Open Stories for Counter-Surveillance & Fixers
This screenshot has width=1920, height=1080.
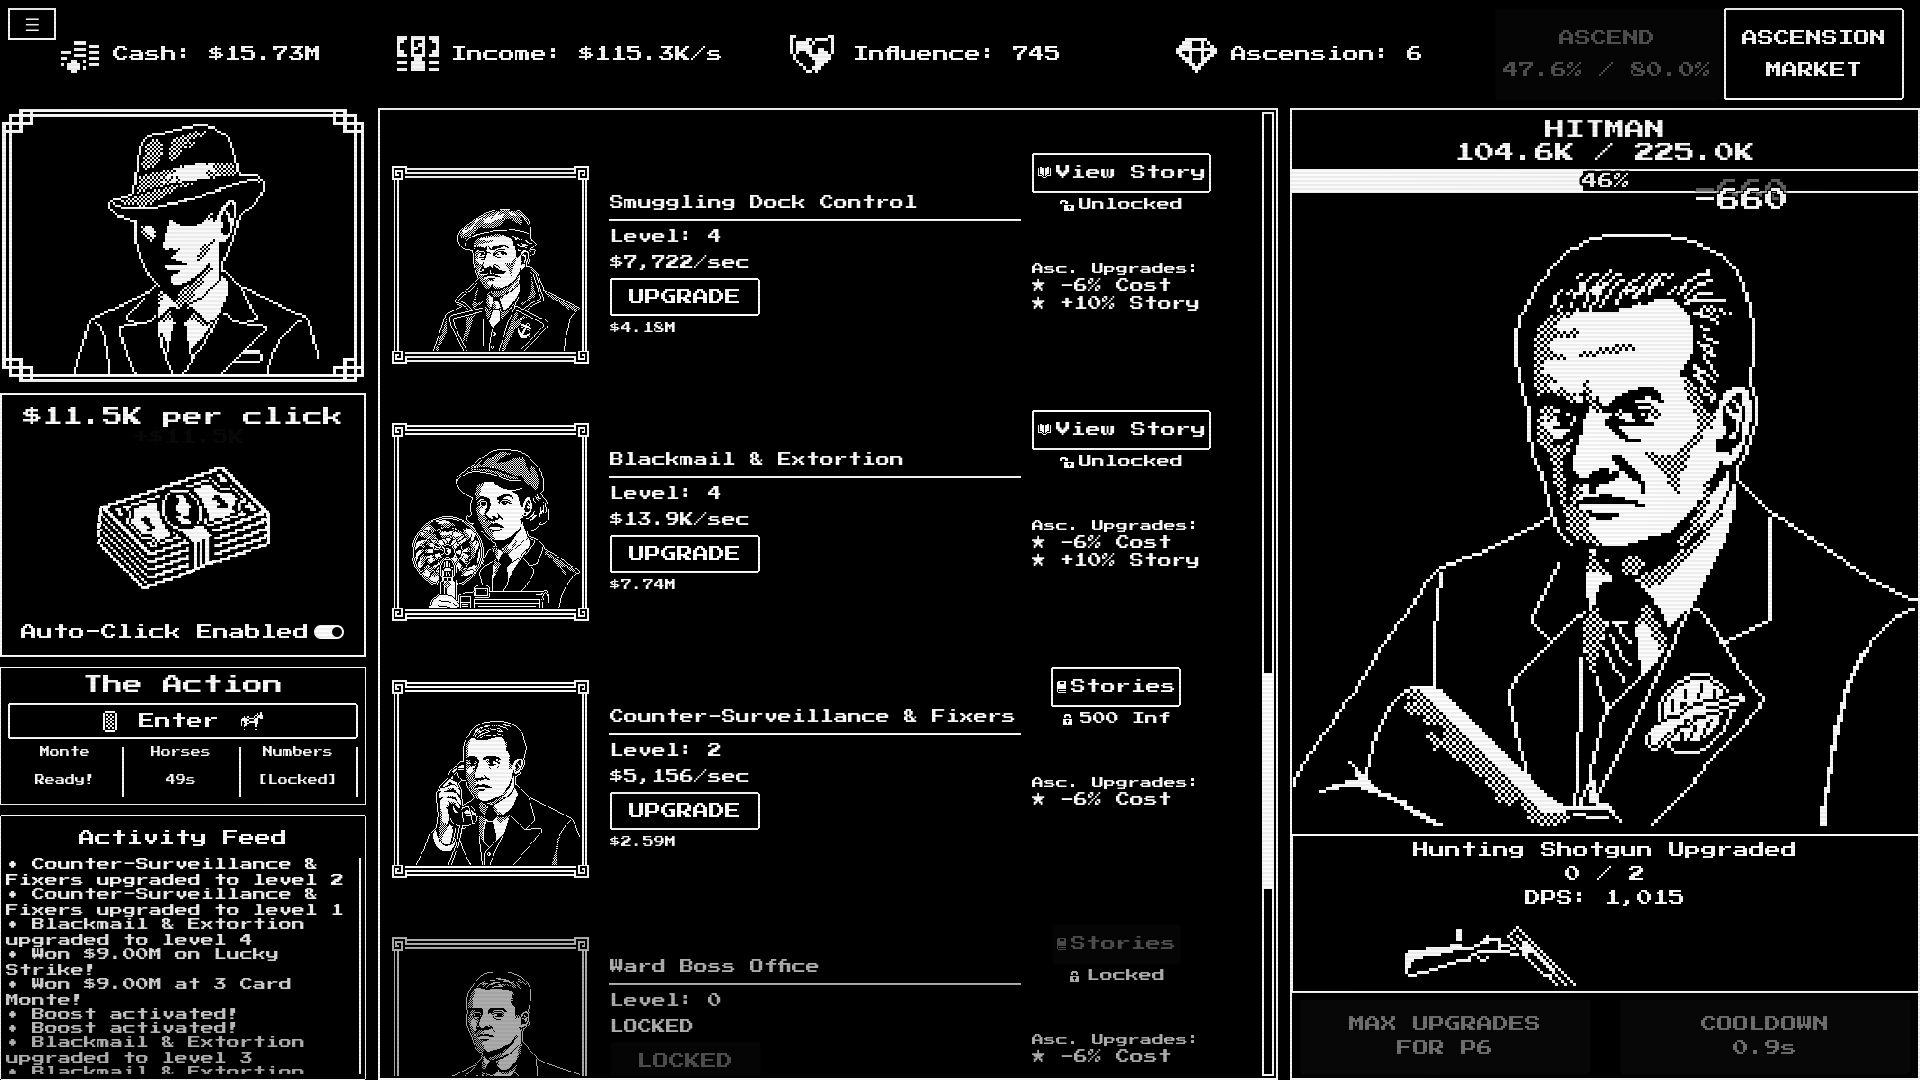pyautogui.click(x=1116, y=686)
